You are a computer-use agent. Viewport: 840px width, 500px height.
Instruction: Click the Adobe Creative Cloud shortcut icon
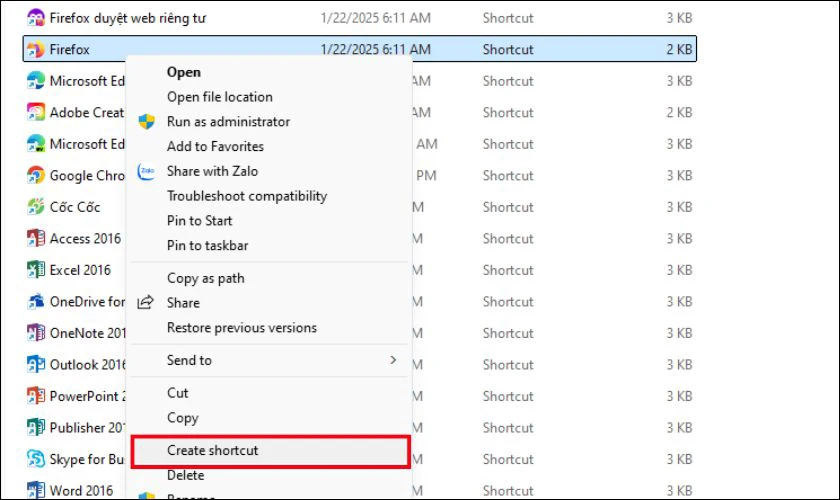[x=36, y=113]
